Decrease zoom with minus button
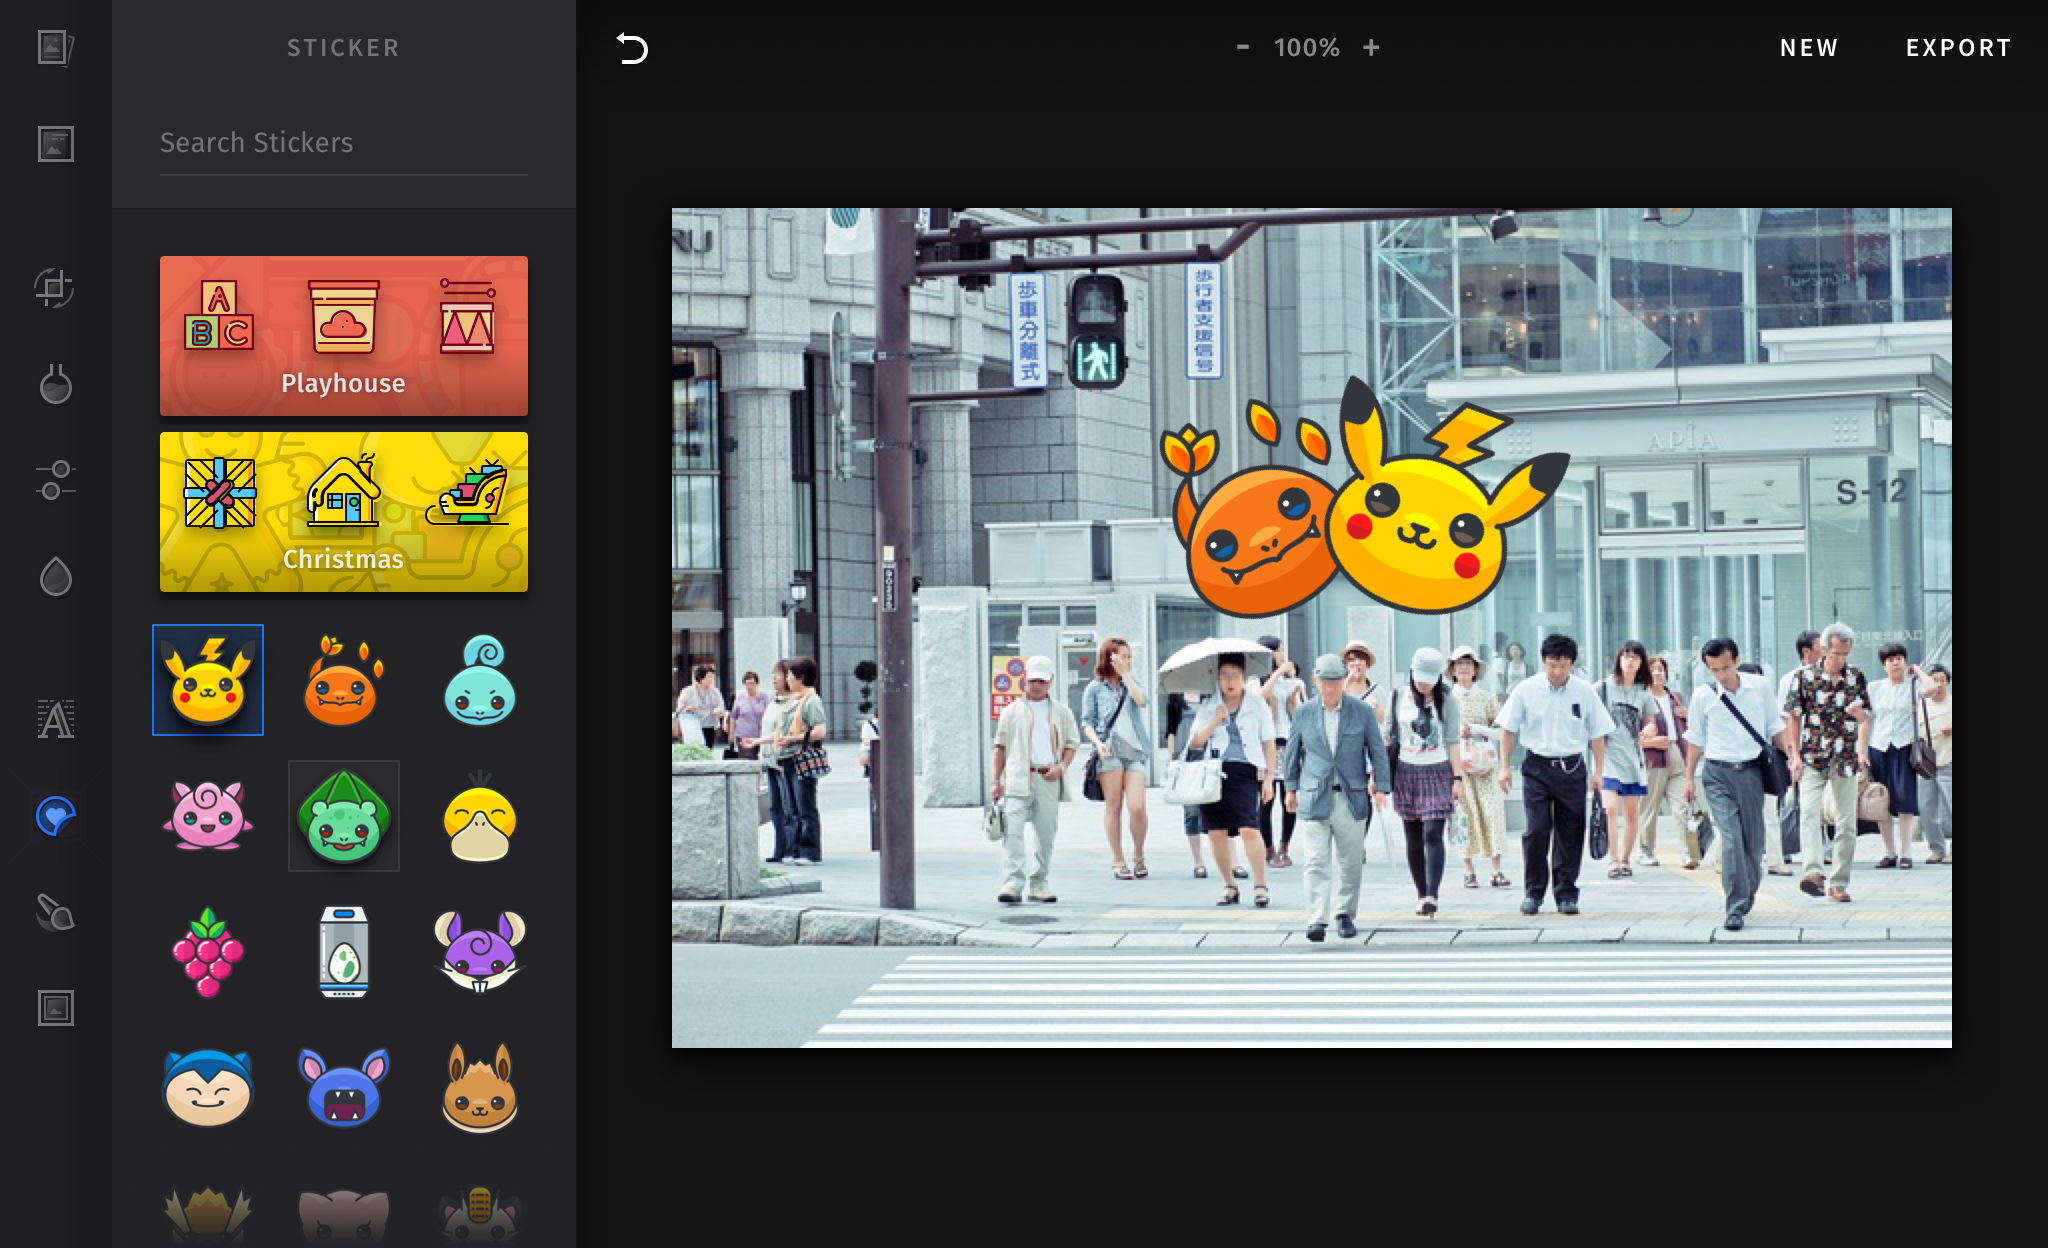This screenshot has height=1248, width=2048. 1242,47
